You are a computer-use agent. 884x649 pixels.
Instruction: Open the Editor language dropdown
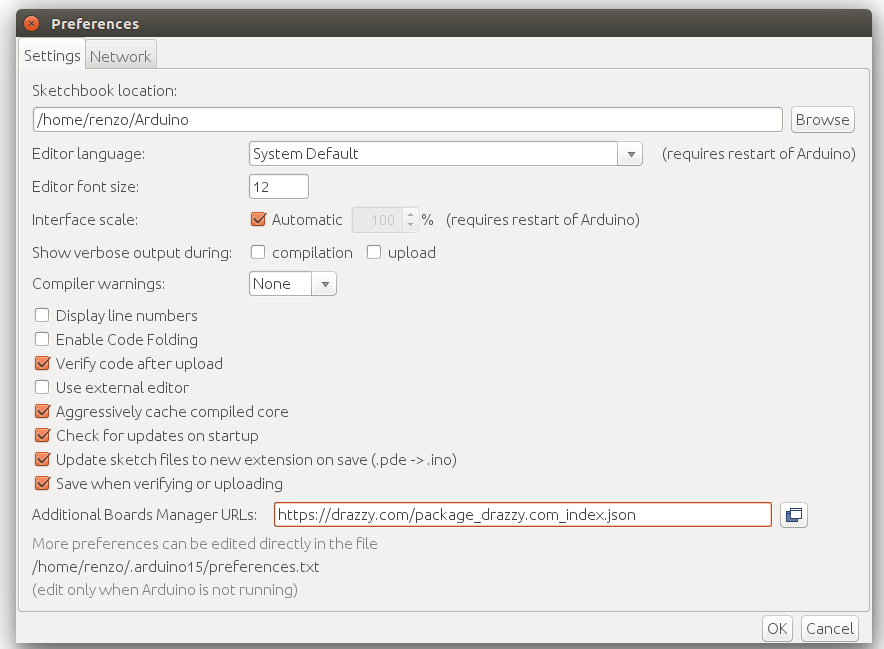click(x=630, y=154)
